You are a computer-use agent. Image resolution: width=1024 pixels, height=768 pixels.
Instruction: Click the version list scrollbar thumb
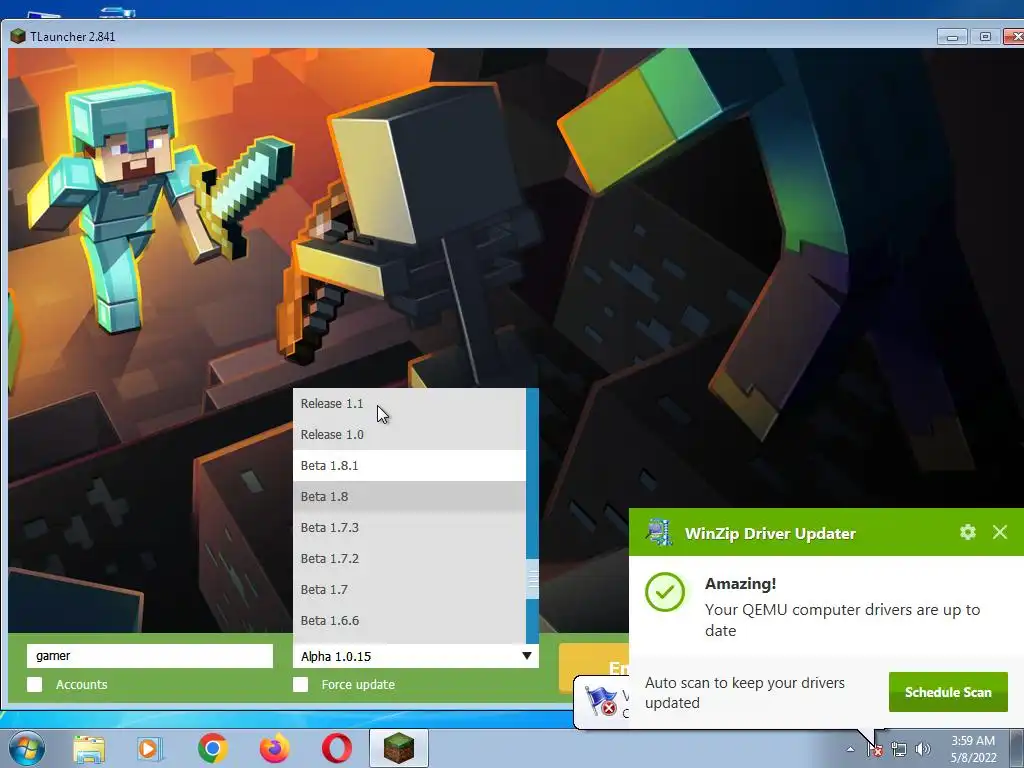532,579
